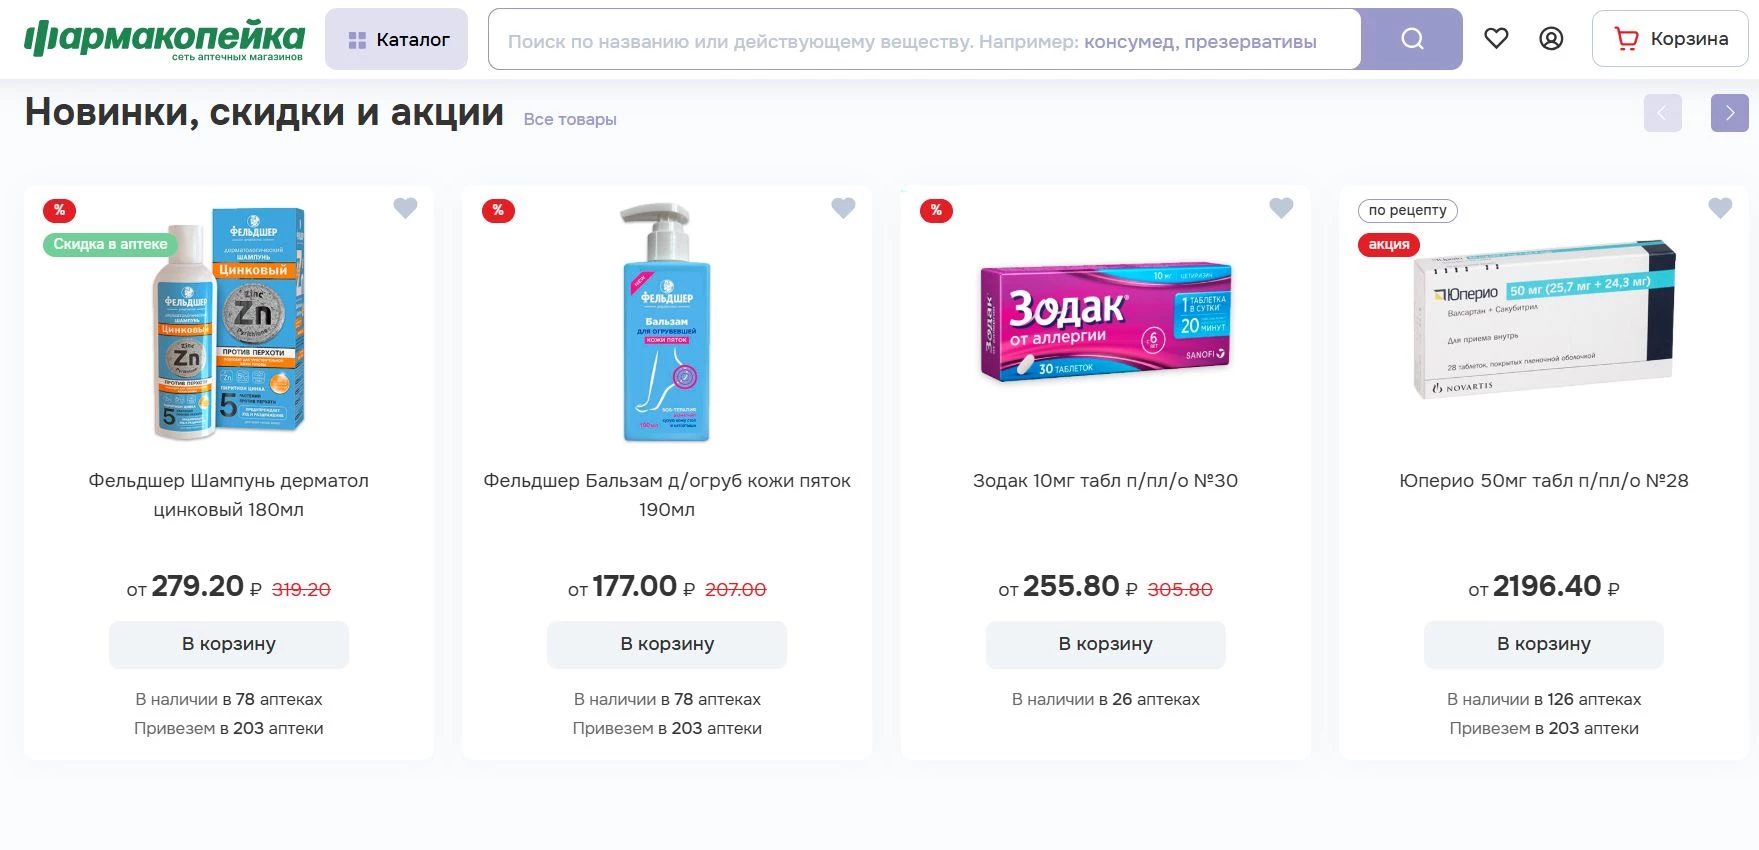Click the magnifying glass search icon
The height and width of the screenshot is (850, 1759).
point(1410,38)
